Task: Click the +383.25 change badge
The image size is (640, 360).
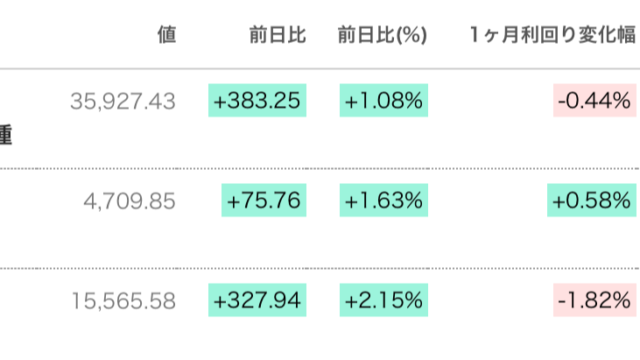Action: pos(257,100)
